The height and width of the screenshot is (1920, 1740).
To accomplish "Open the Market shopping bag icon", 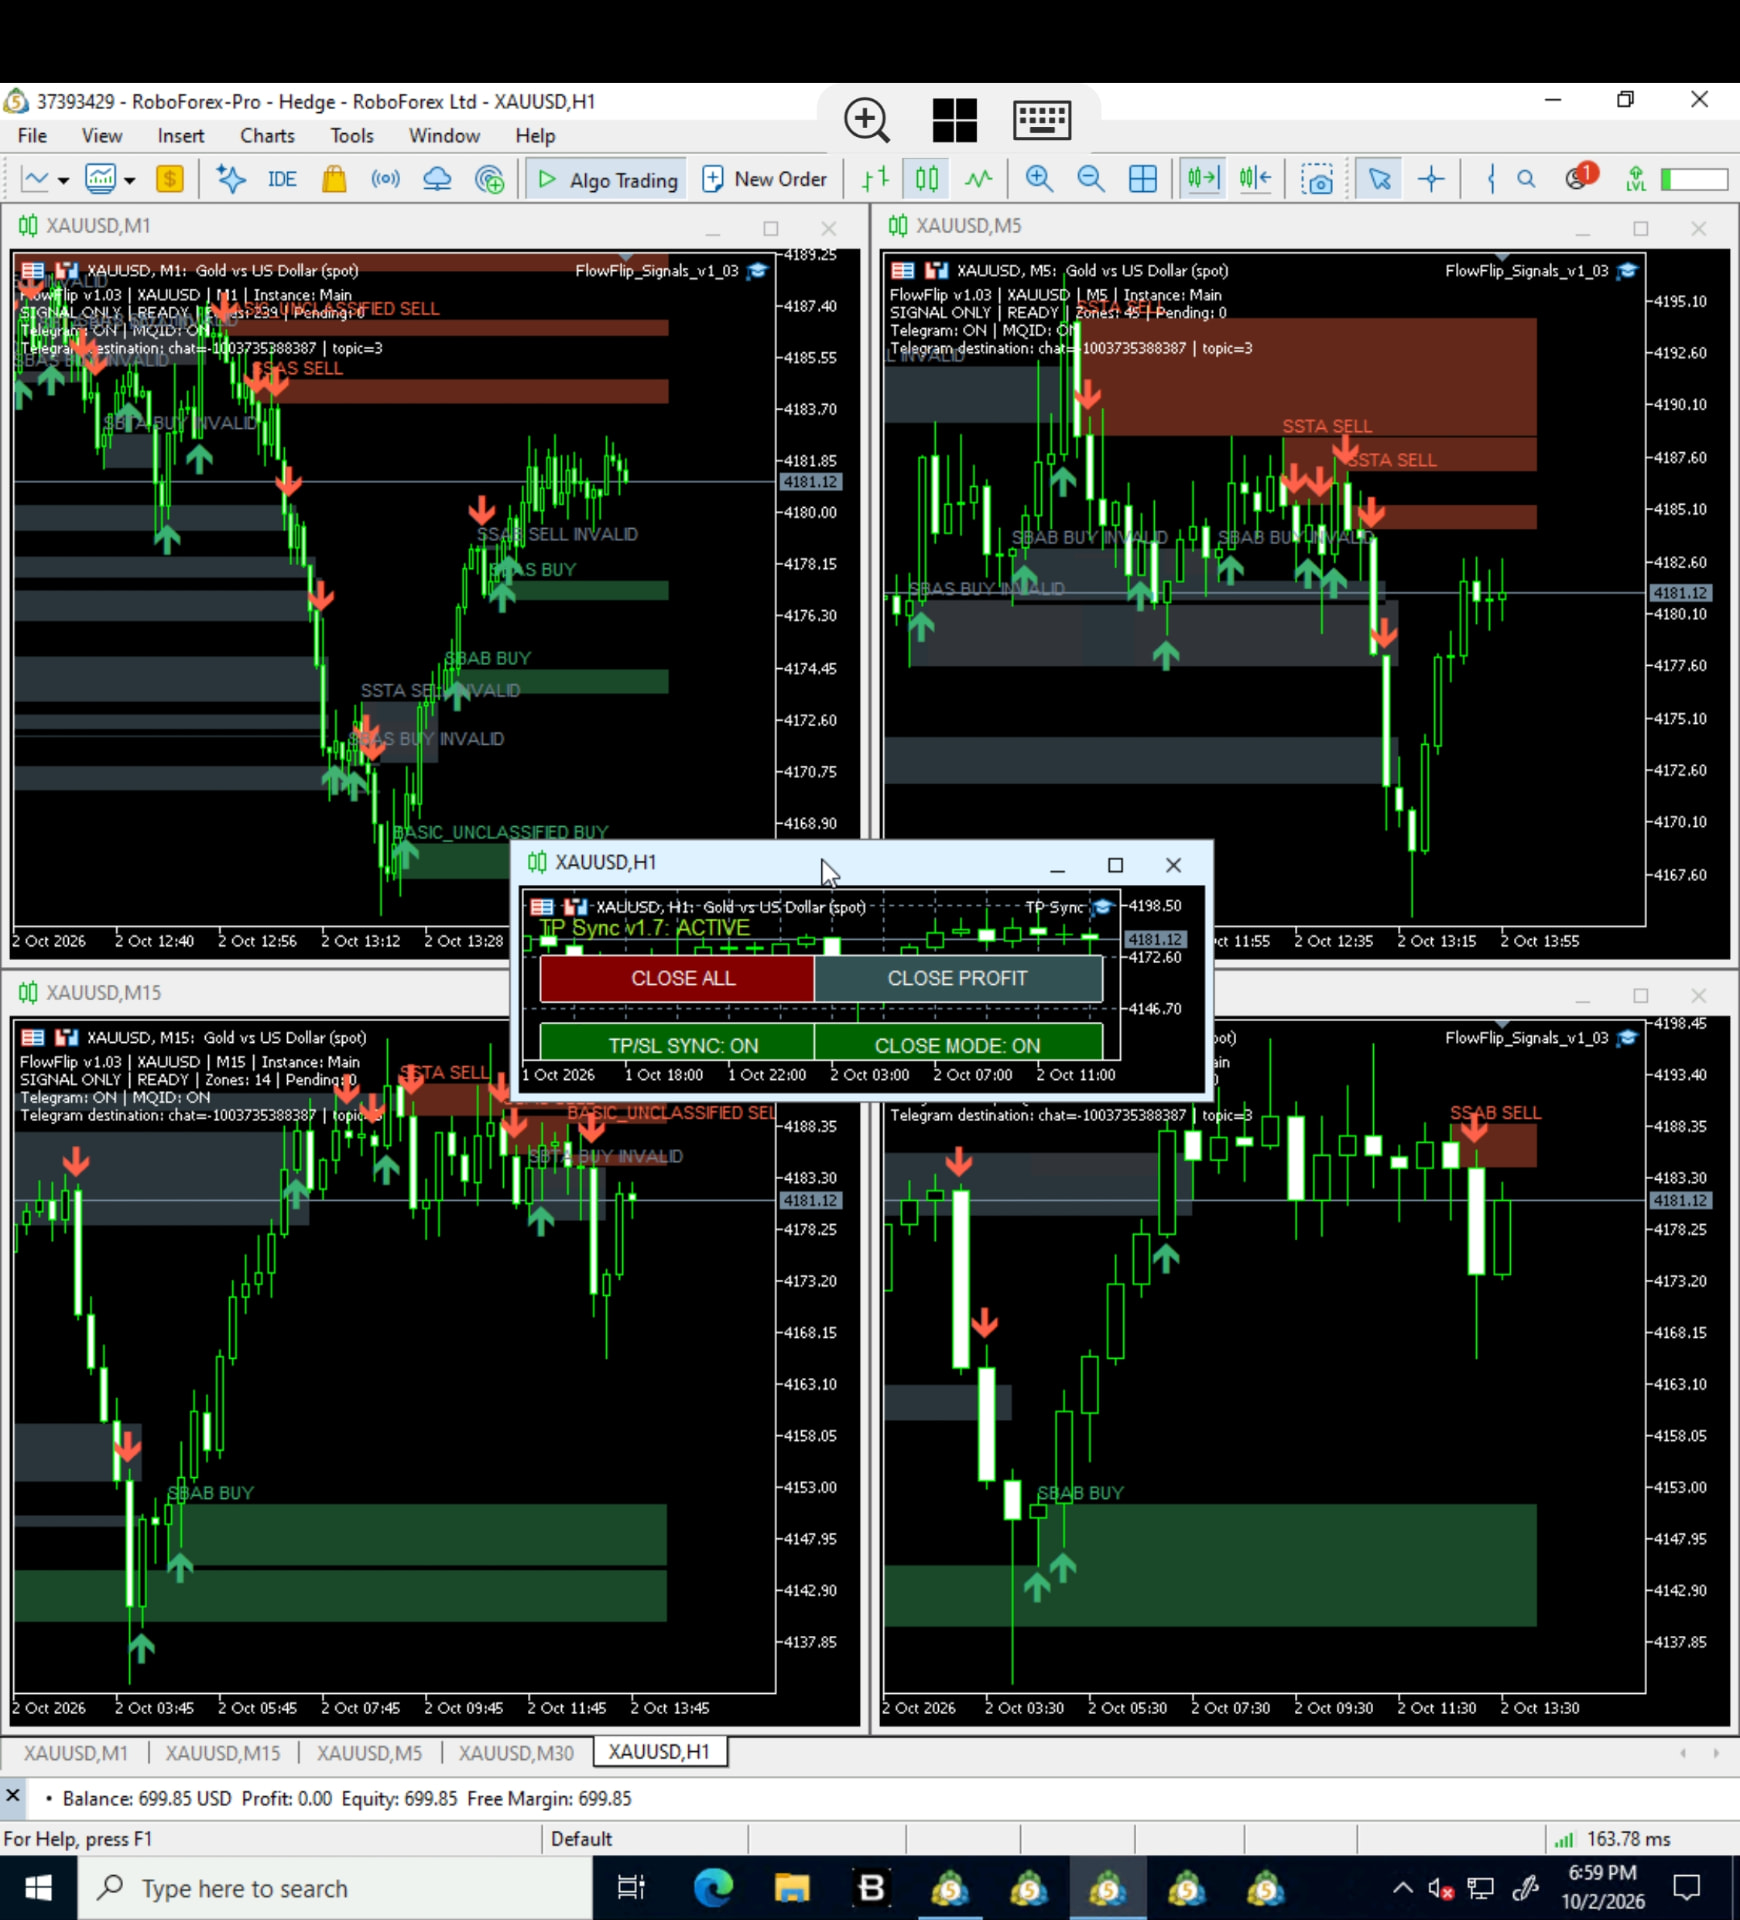I will click(x=334, y=179).
